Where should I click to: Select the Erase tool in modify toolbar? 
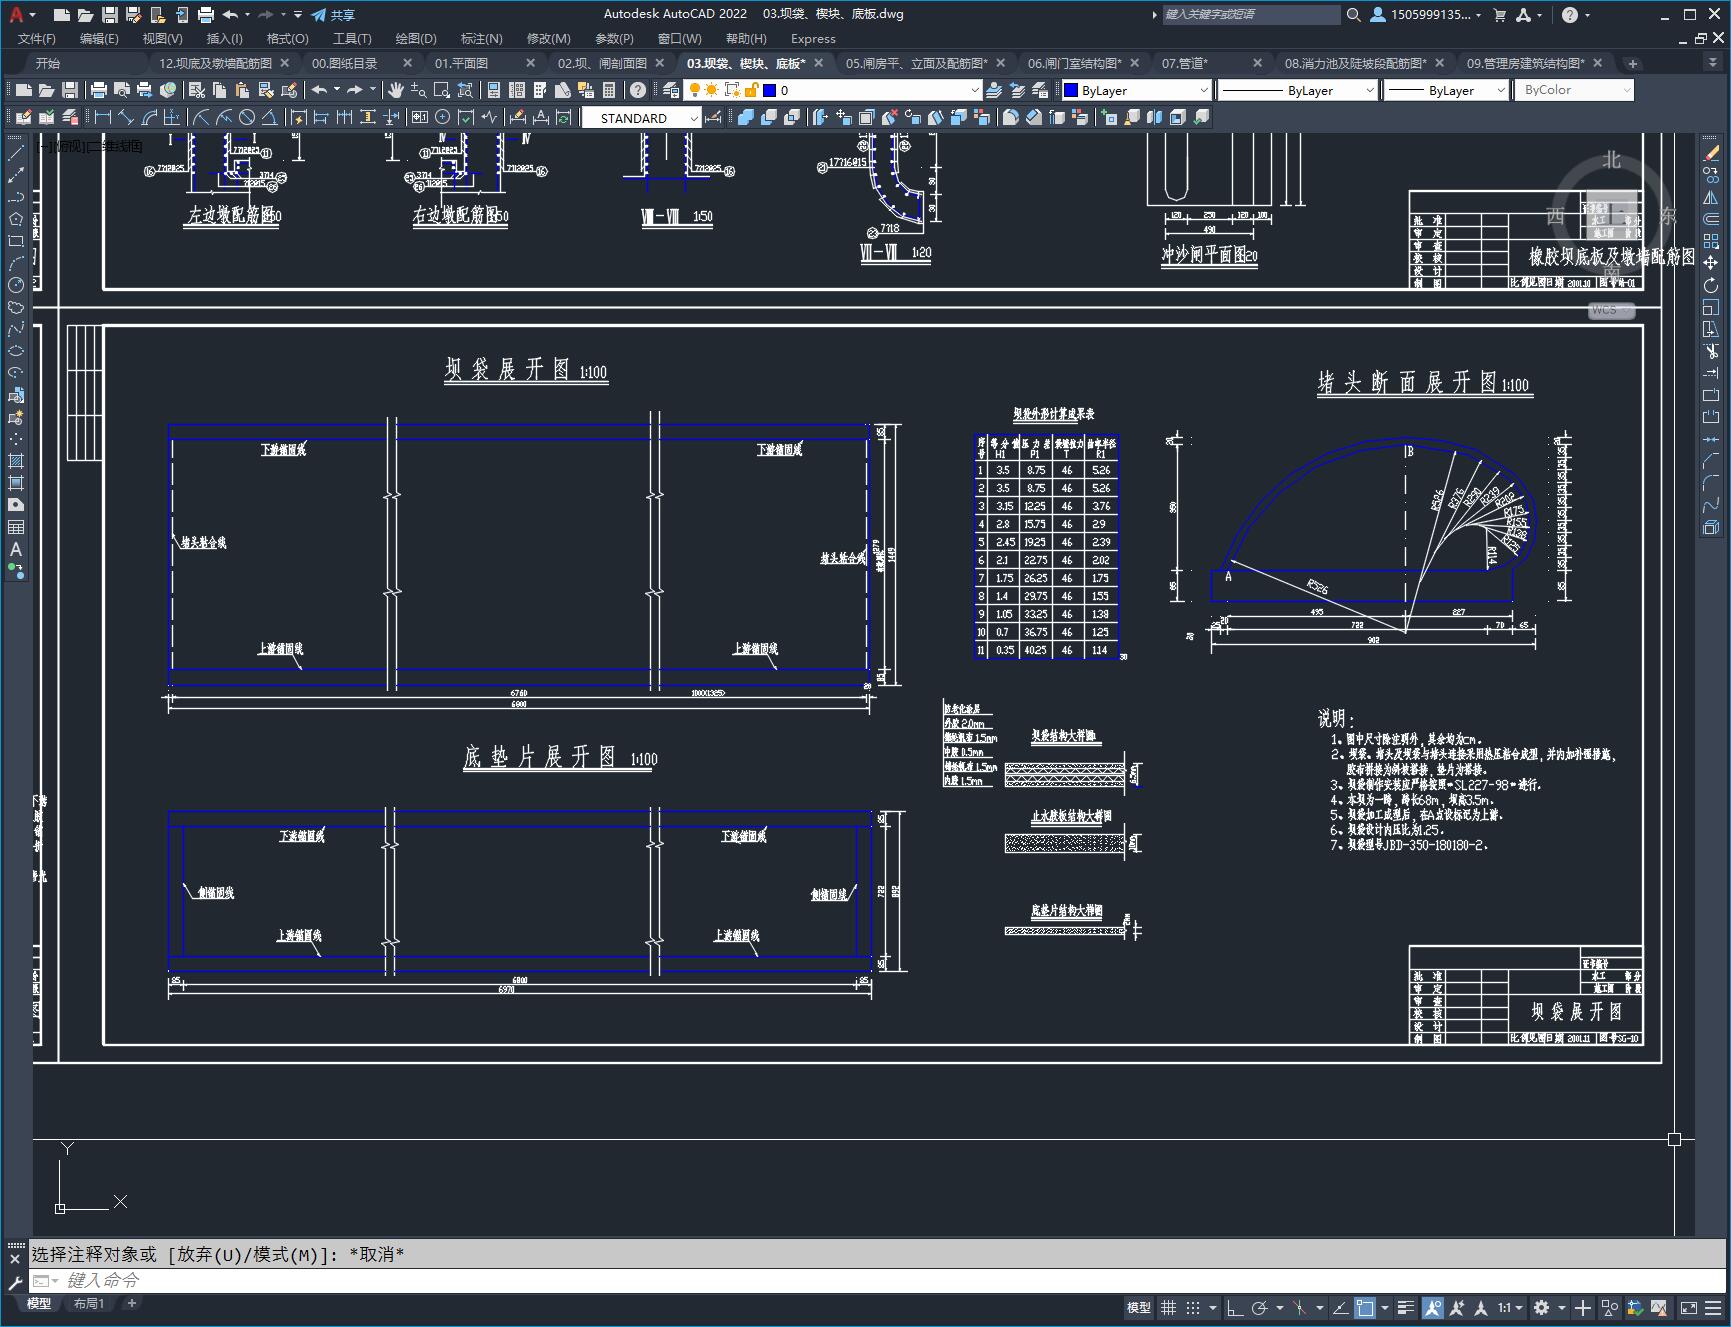click(x=1711, y=153)
